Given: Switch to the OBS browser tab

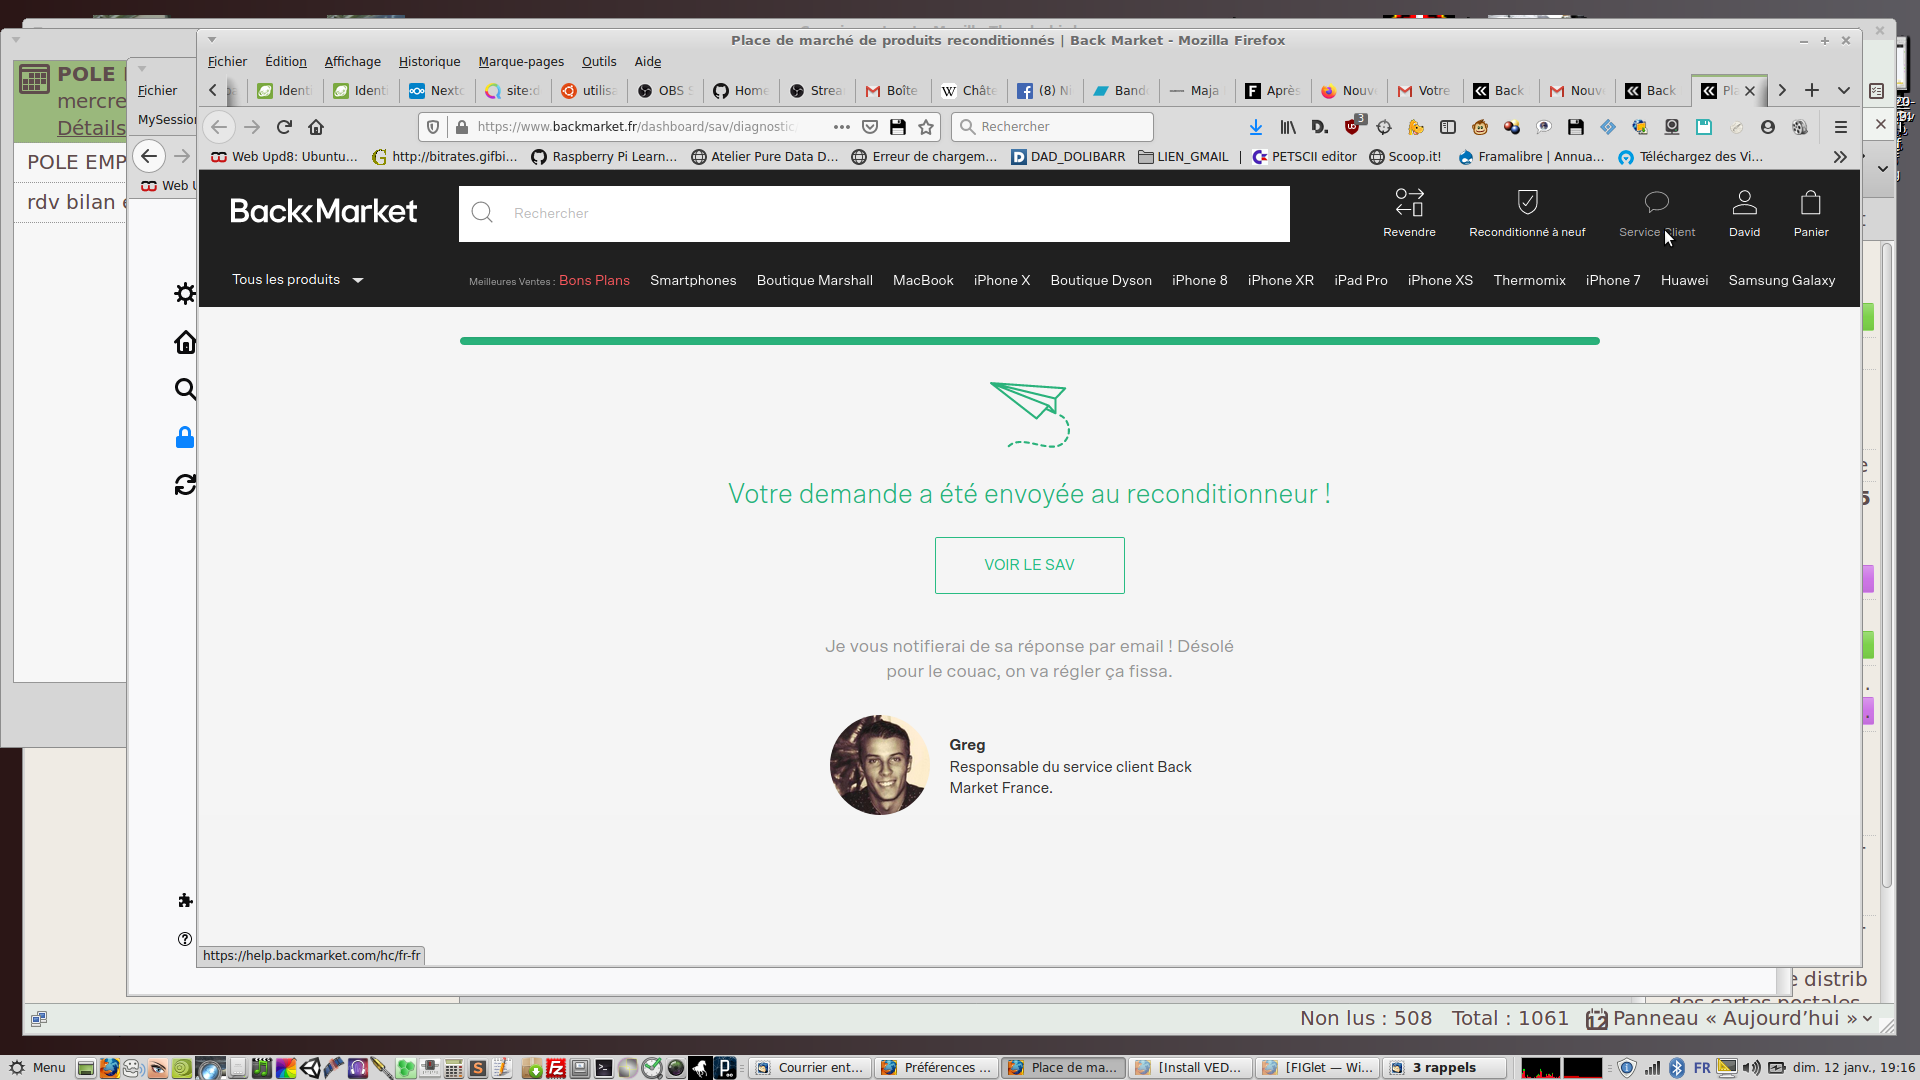Looking at the screenshot, I should pos(664,90).
